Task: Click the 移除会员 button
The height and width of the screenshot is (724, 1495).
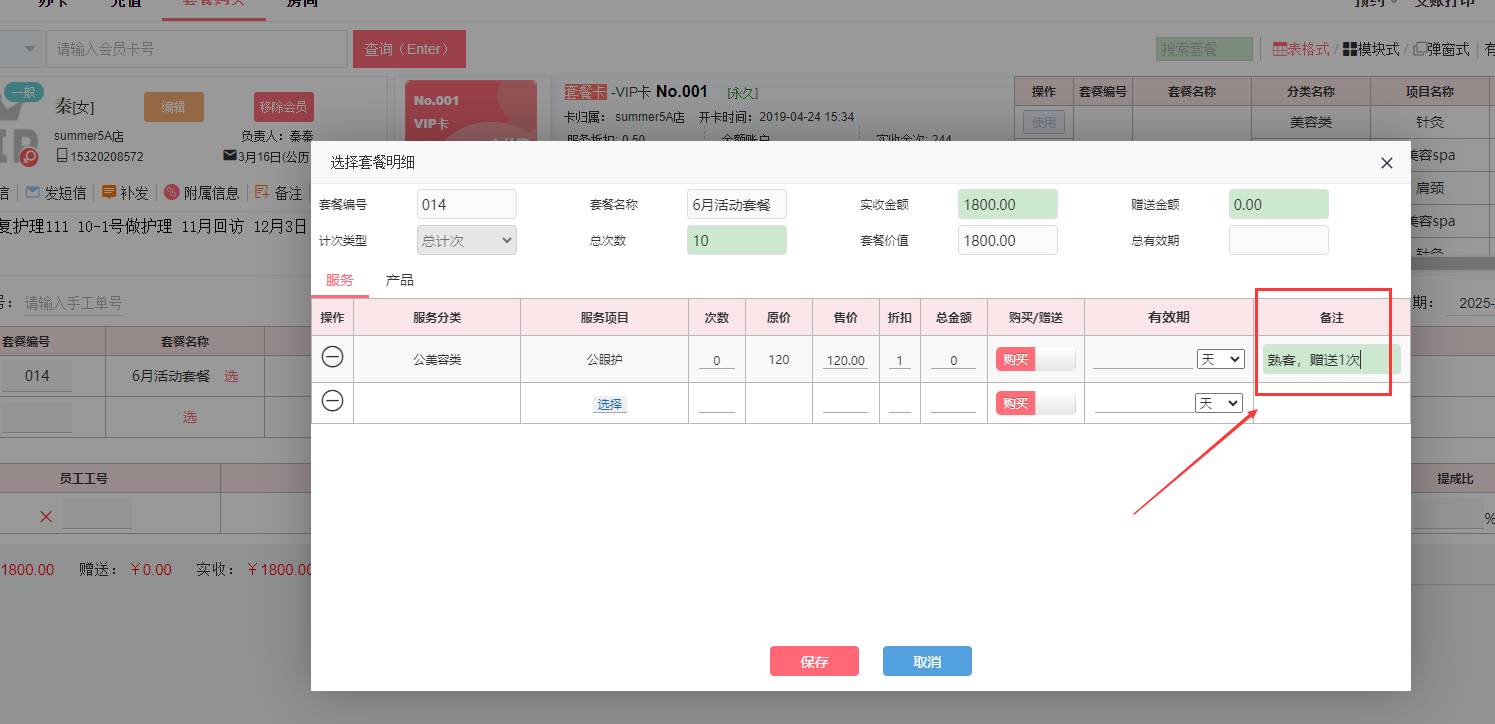Action: [284, 107]
